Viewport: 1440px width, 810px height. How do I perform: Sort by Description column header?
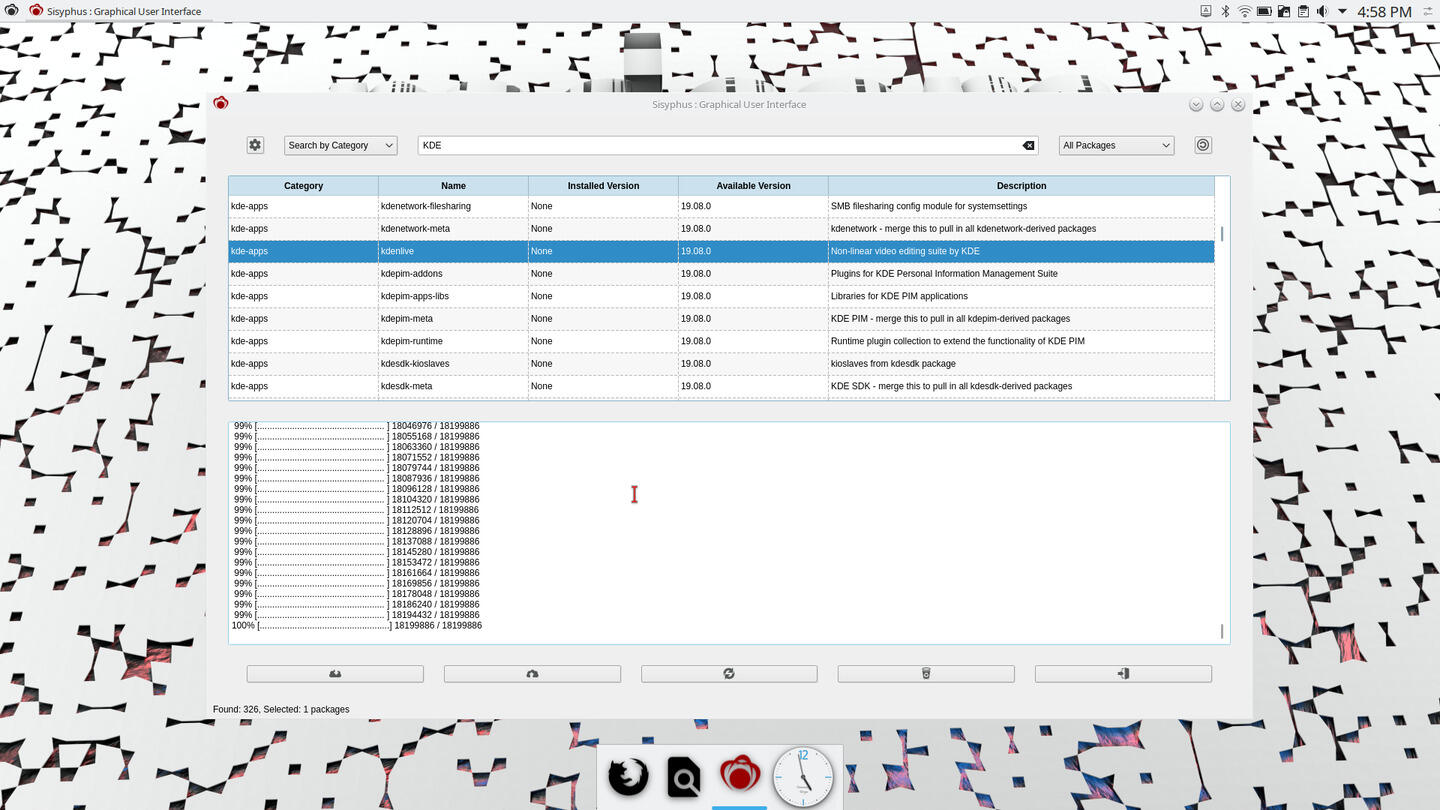[1021, 185]
